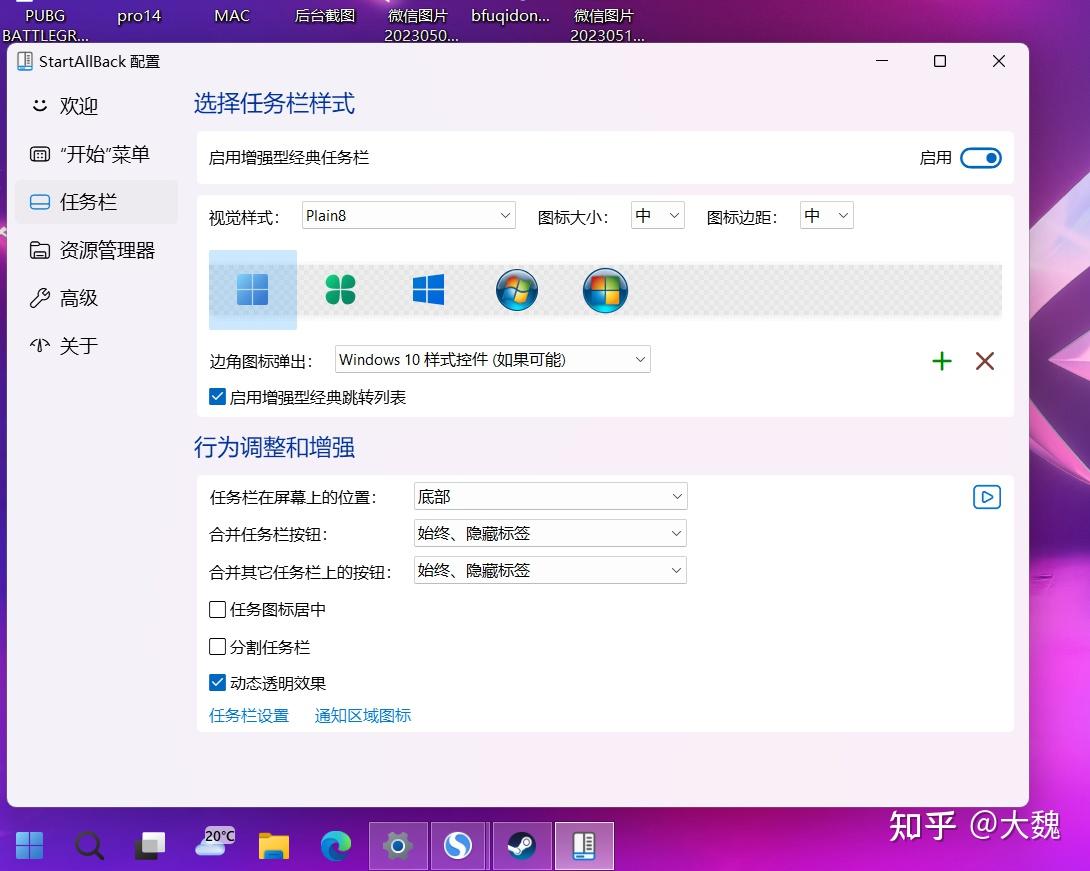Select the rightmost classic orb start button style
The image size is (1090, 871).
tap(605, 290)
